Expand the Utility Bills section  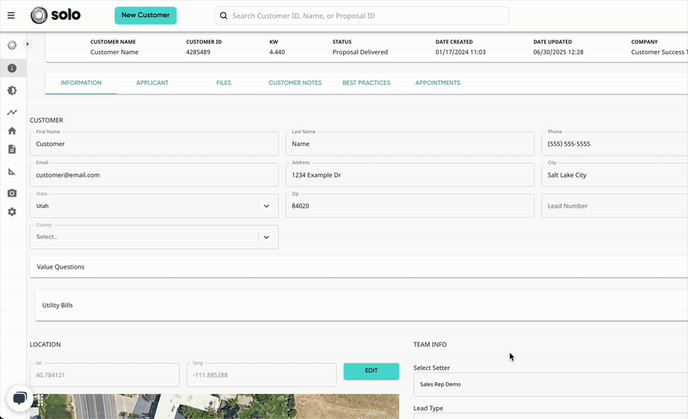click(x=361, y=305)
